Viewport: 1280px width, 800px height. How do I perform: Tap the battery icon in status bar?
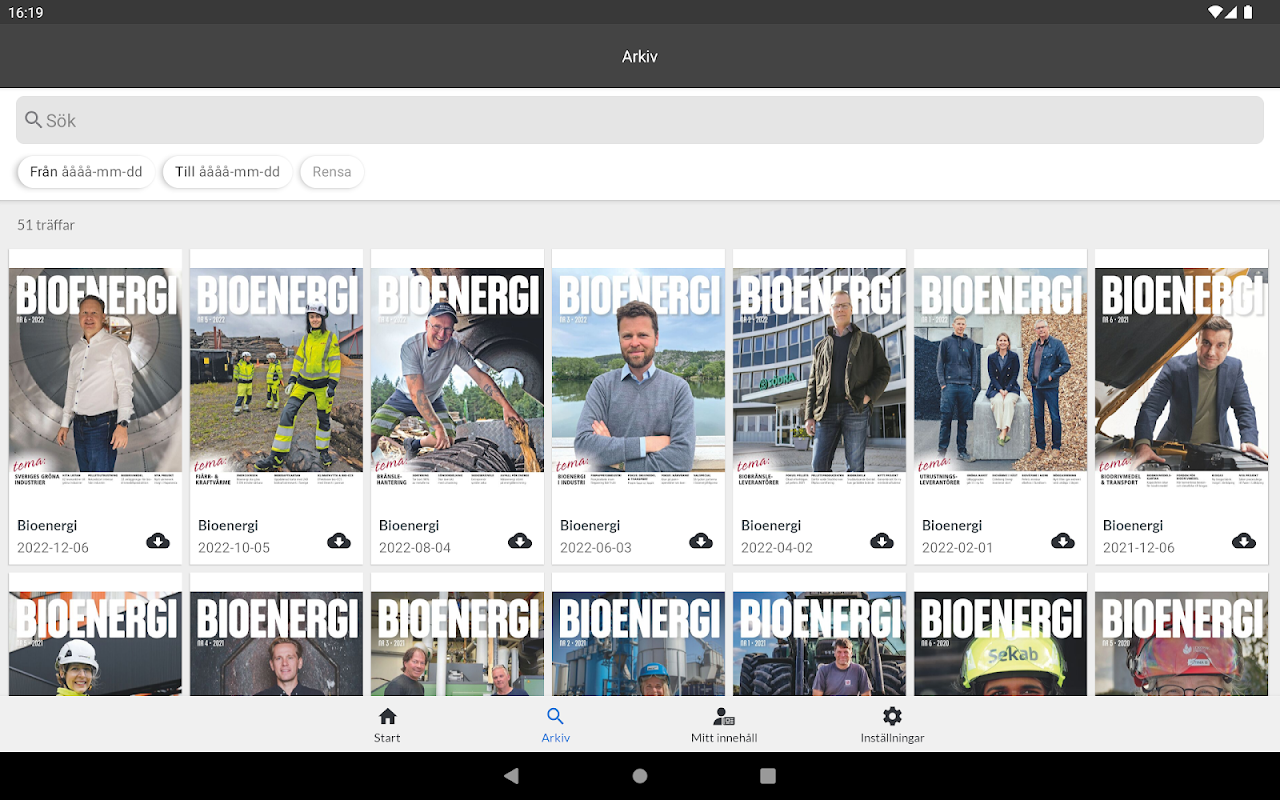(x=1248, y=12)
